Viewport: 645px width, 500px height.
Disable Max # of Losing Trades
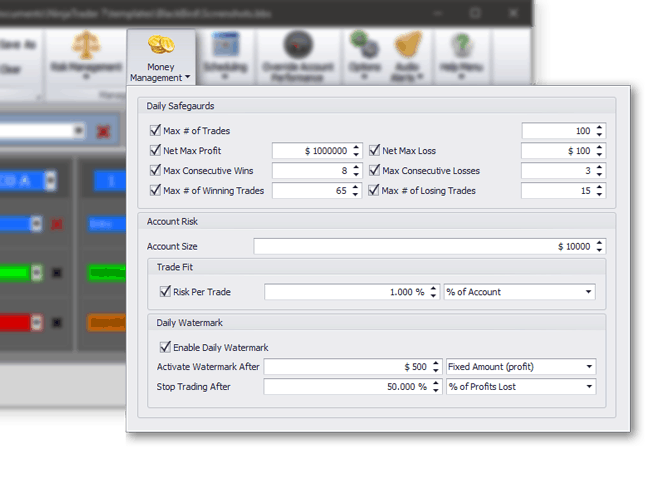tap(373, 190)
